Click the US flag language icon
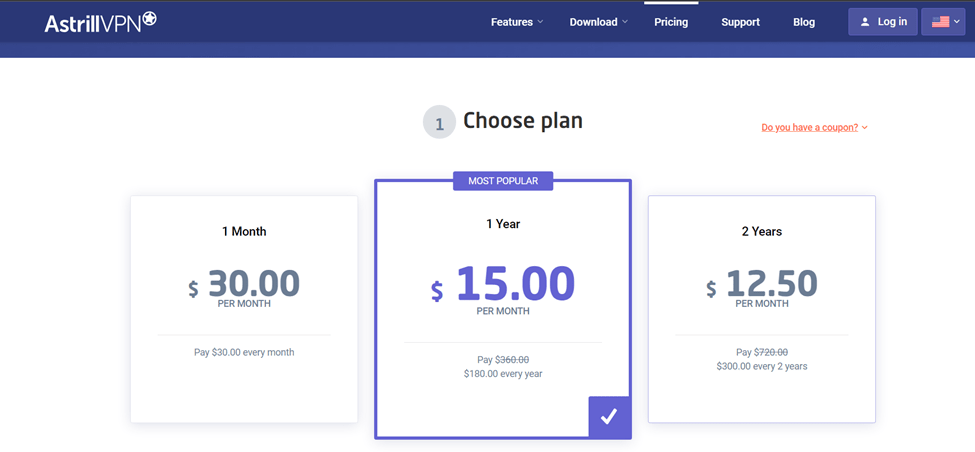This screenshot has height=452, width=975. (x=940, y=22)
